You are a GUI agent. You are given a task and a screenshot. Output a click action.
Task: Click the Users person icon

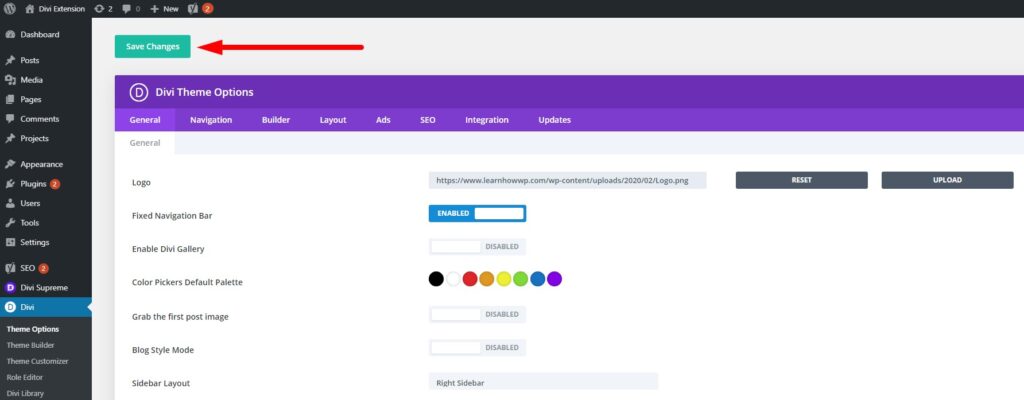click(x=10, y=203)
